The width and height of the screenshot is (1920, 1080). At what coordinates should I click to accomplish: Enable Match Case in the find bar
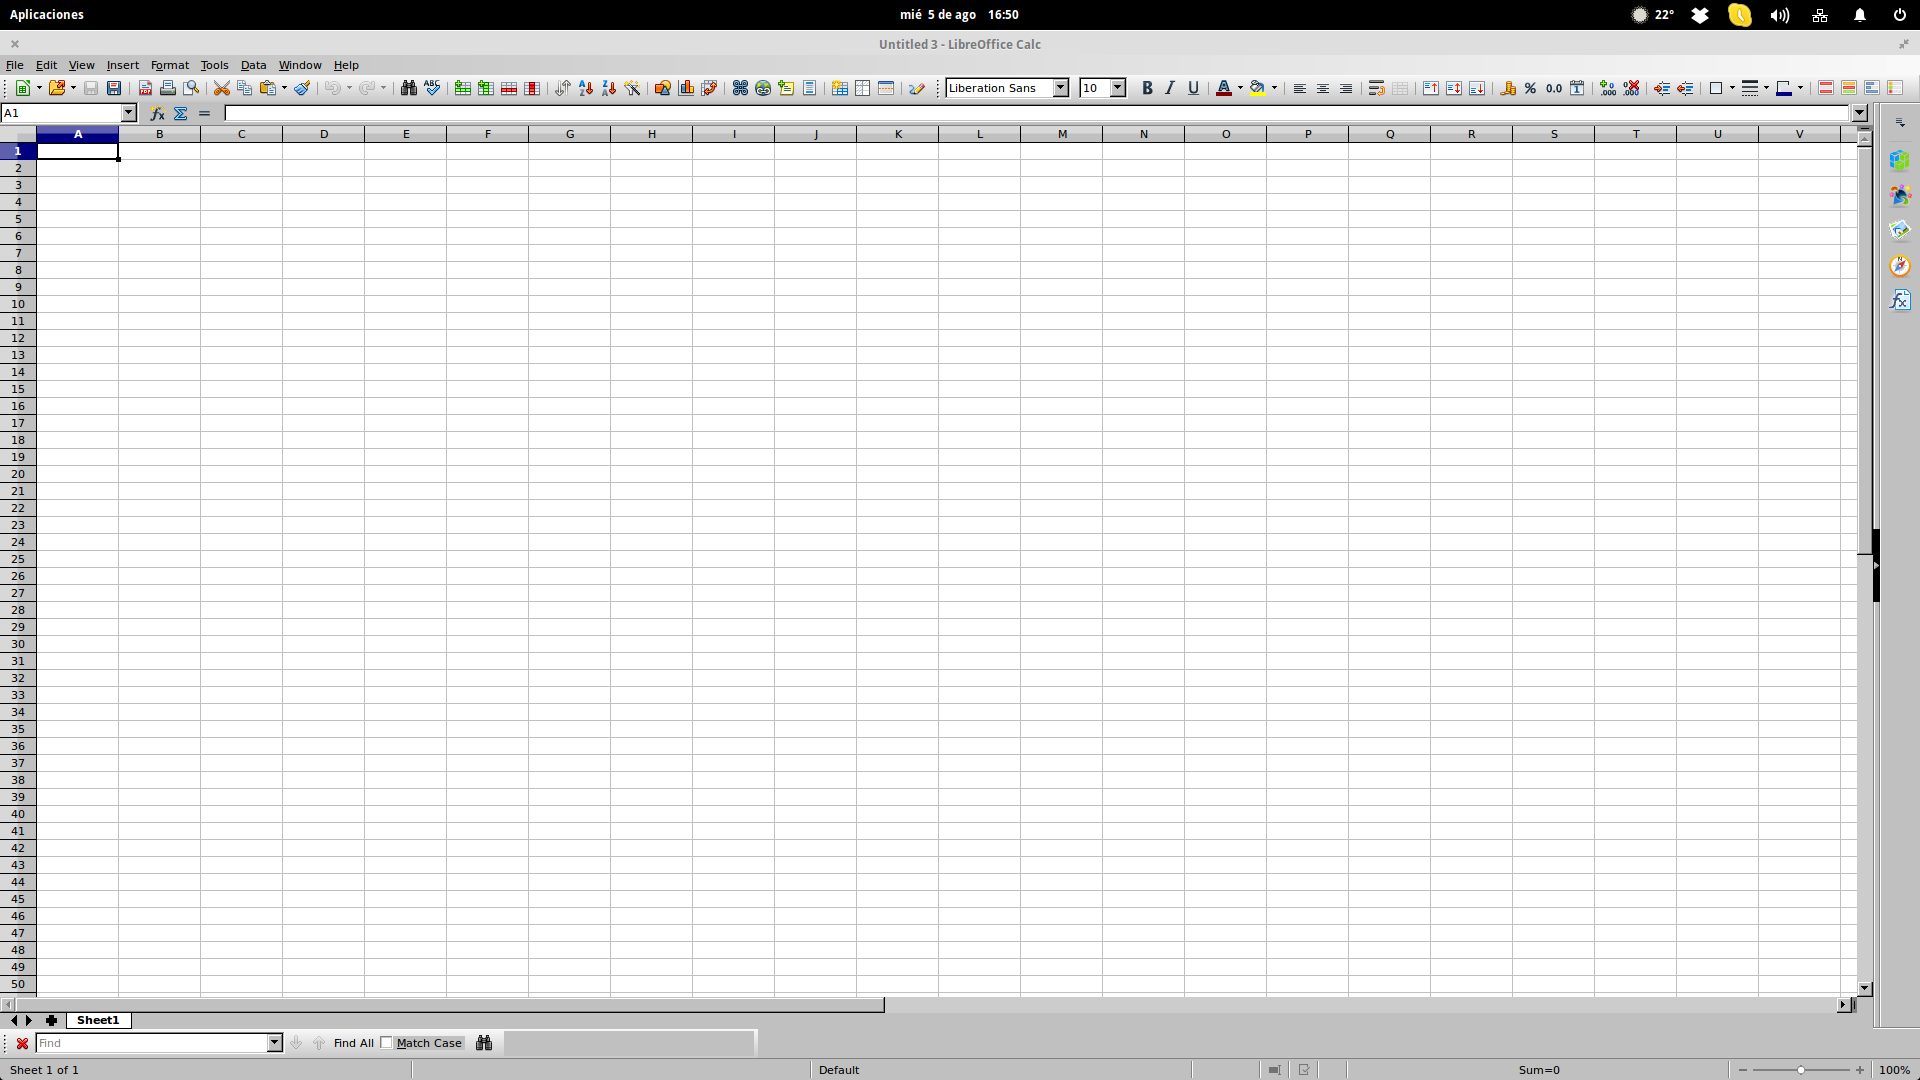click(387, 1043)
